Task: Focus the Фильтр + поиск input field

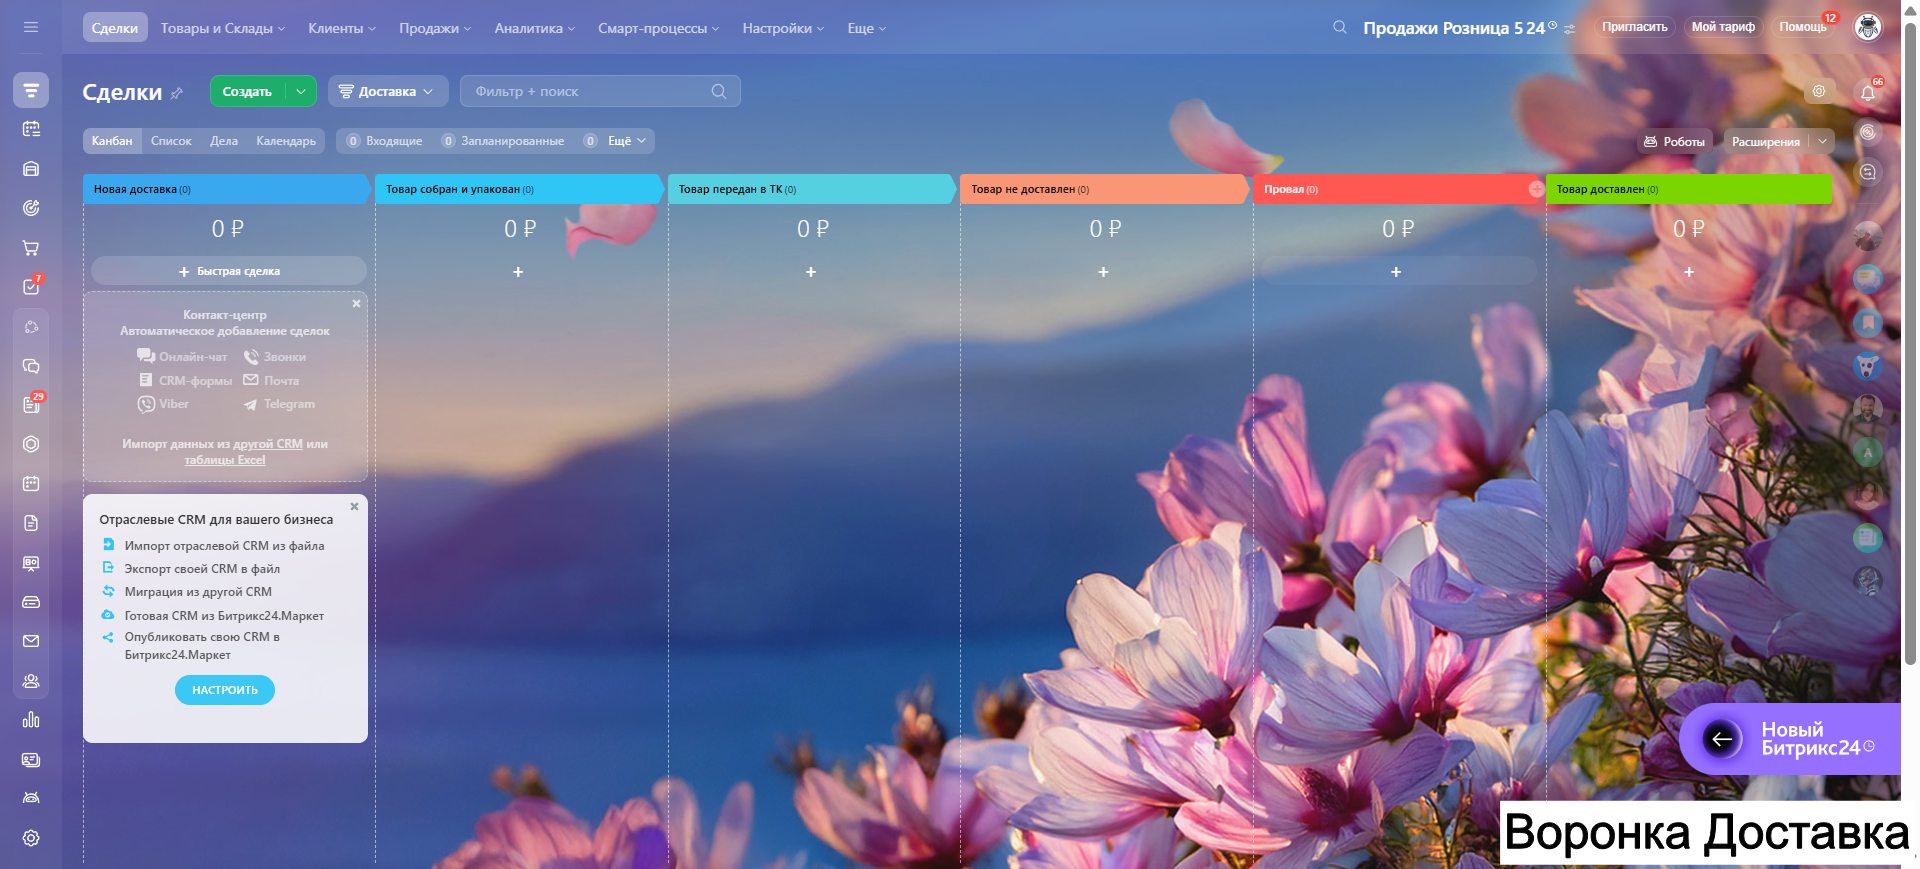Action: 600,91
